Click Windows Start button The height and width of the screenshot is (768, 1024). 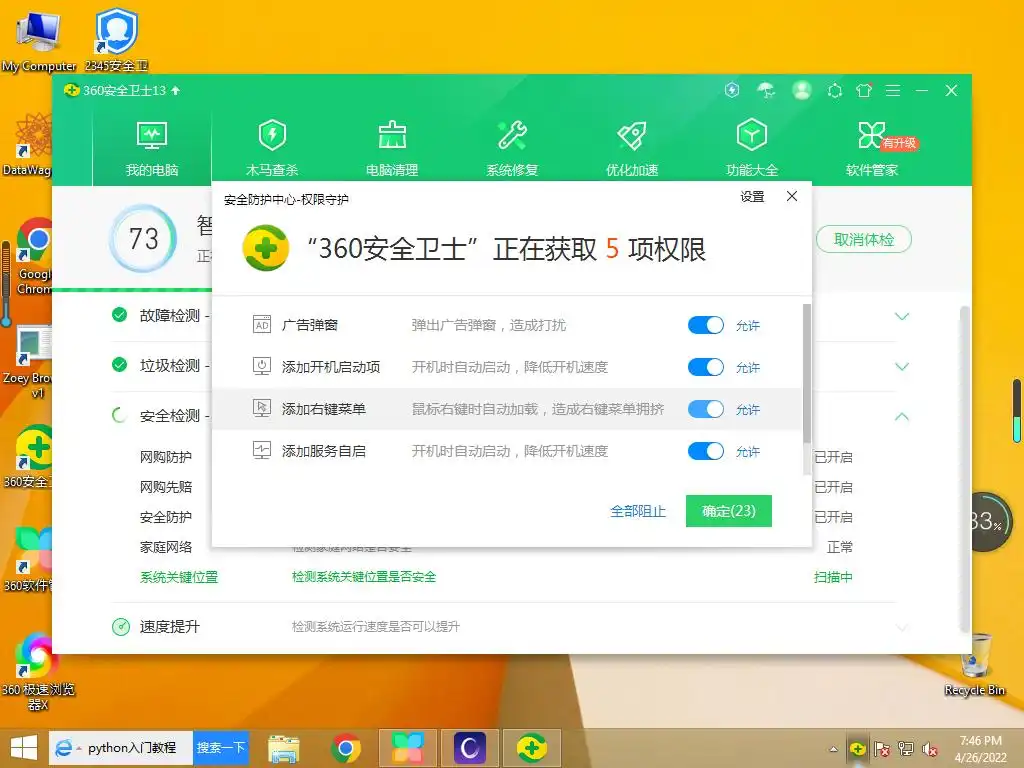[x=24, y=748]
